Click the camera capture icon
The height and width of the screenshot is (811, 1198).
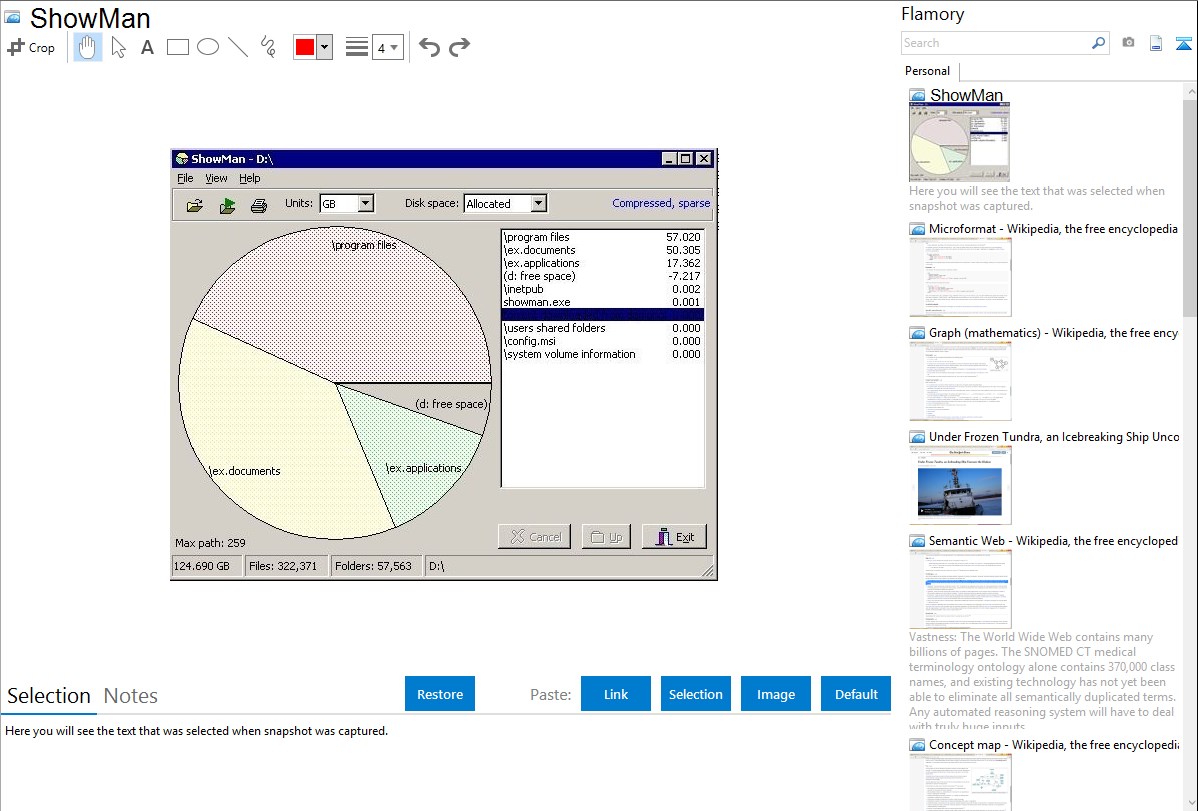click(x=1128, y=43)
